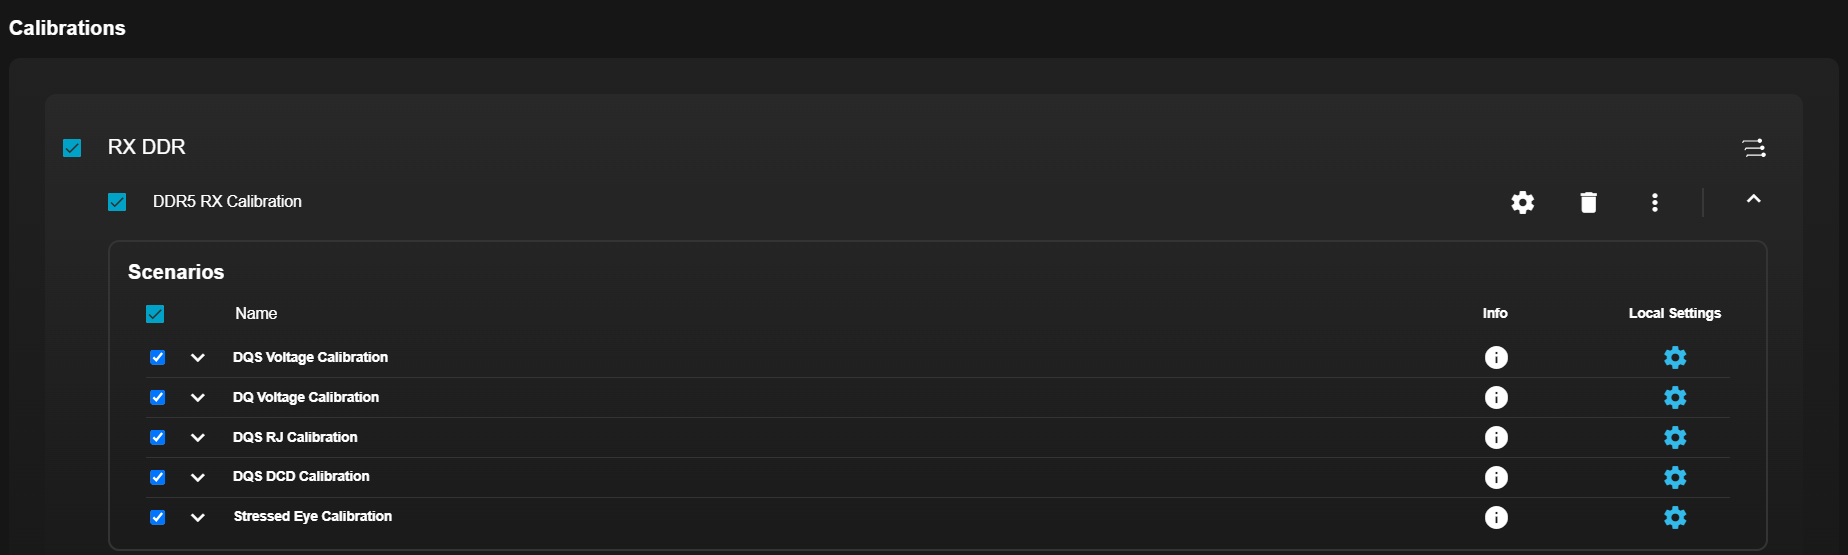Viewport: 1848px width, 555px height.
Task: Collapse the DDR5 RX Calibration section
Action: click(1753, 200)
